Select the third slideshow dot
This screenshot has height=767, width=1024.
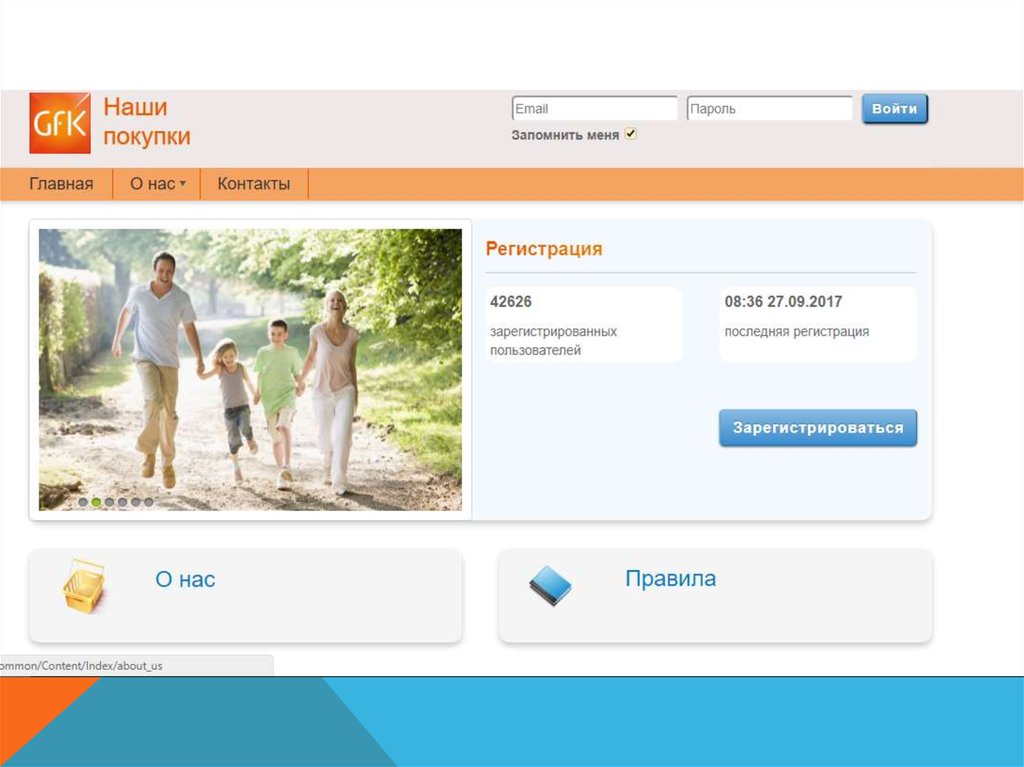[109, 502]
